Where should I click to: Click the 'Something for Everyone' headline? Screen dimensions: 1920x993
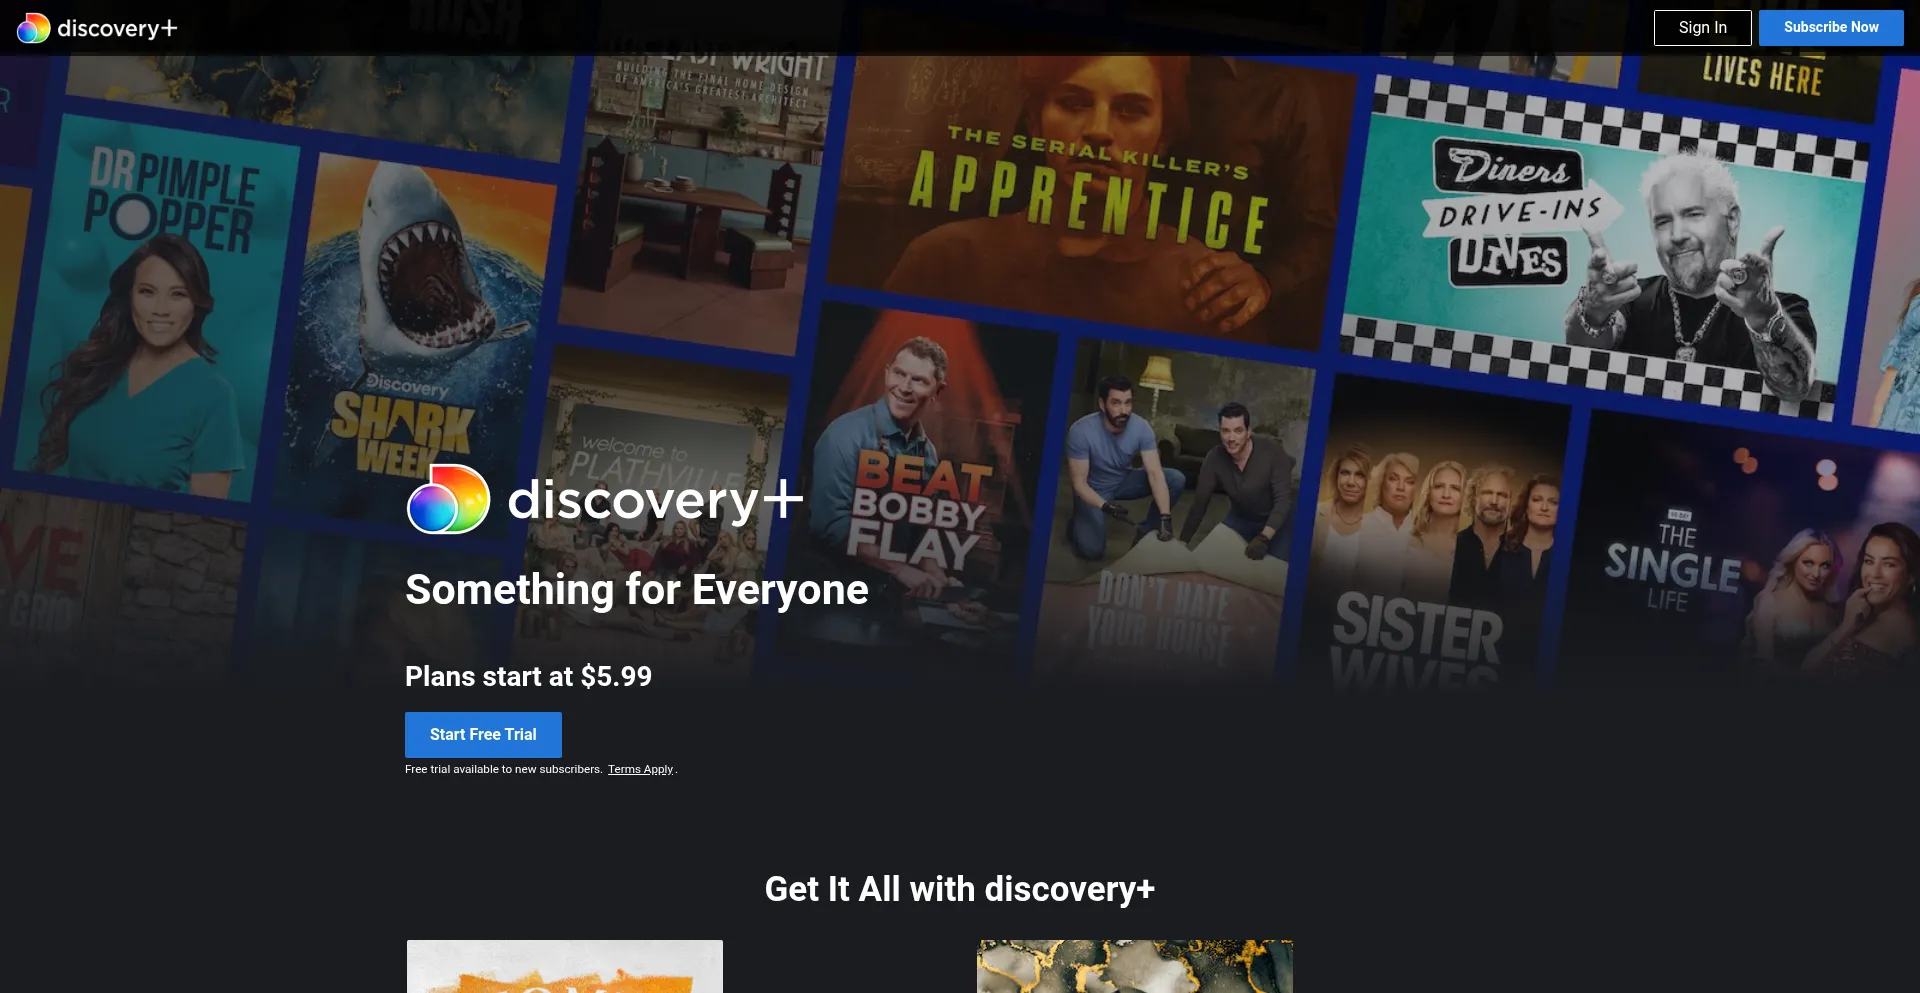pyautogui.click(x=637, y=590)
